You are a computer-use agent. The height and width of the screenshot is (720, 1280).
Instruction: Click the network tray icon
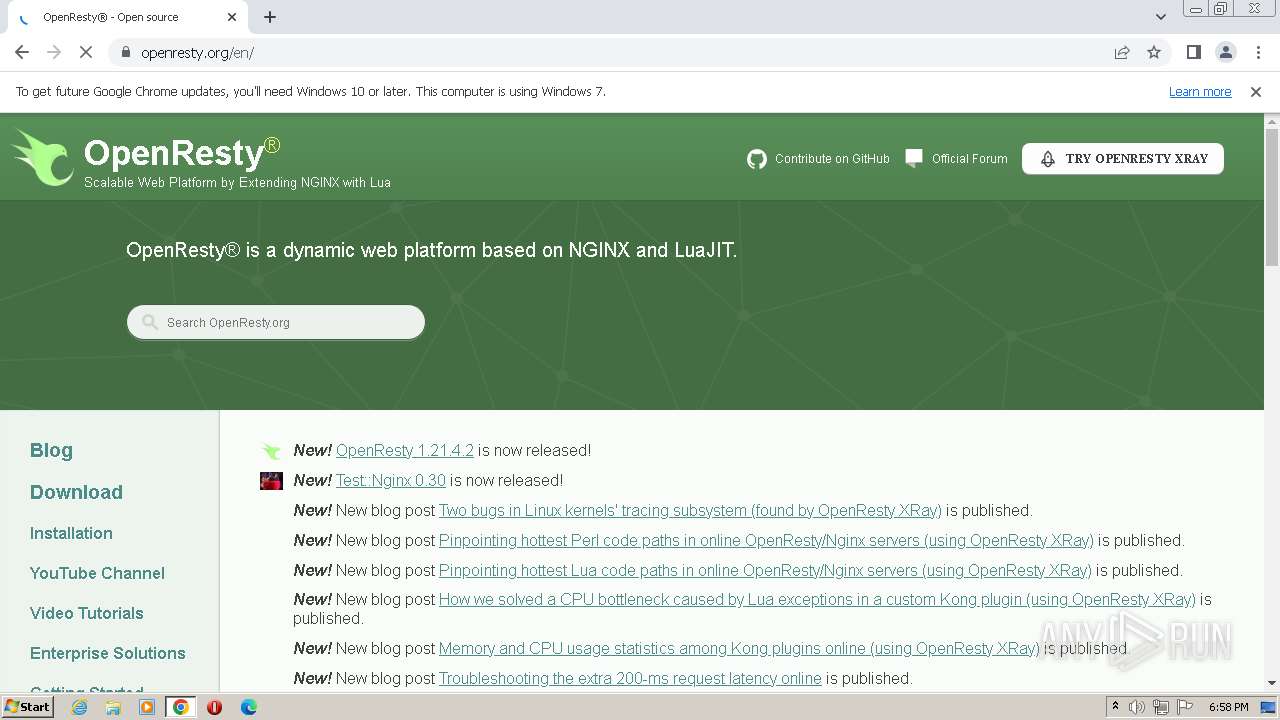click(1160, 707)
